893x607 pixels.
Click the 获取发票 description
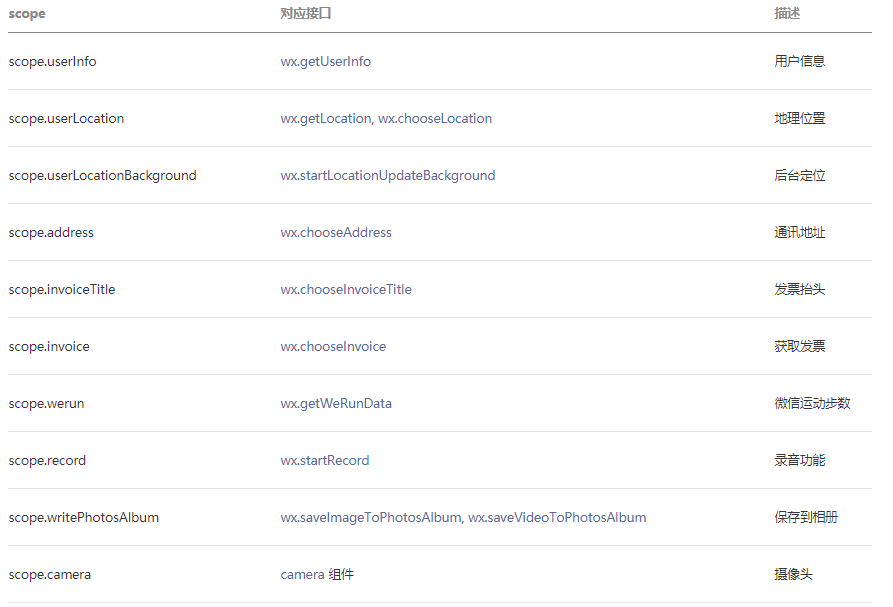tap(800, 346)
